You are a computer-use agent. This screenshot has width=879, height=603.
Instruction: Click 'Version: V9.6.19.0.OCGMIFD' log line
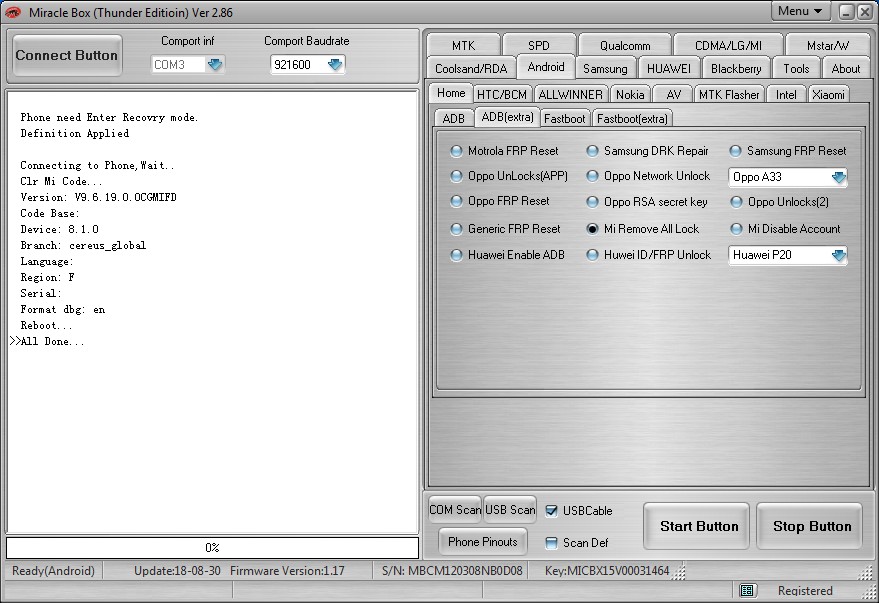[x=98, y=197]
